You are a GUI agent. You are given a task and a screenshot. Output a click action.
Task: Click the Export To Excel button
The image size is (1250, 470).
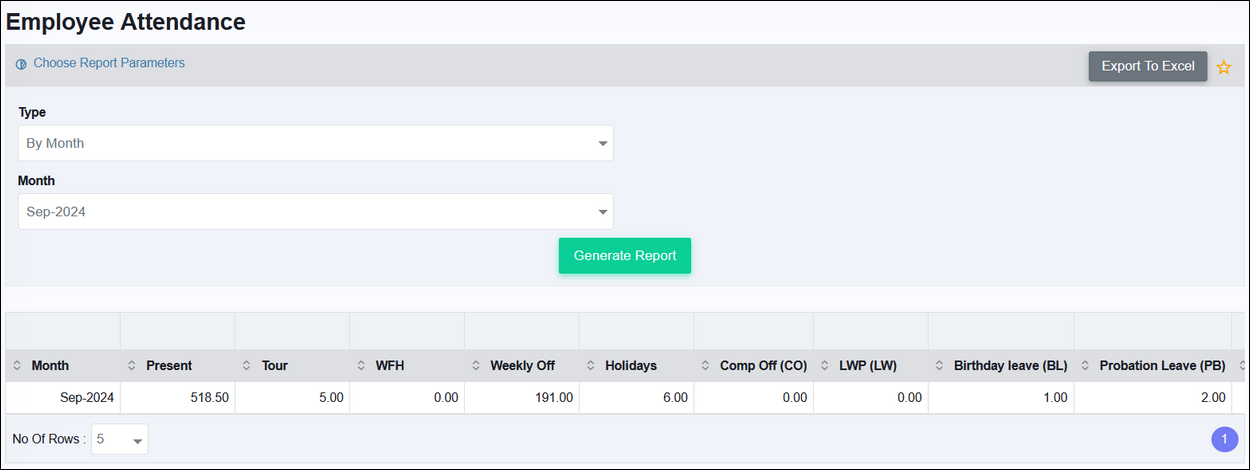(1148, 66)
